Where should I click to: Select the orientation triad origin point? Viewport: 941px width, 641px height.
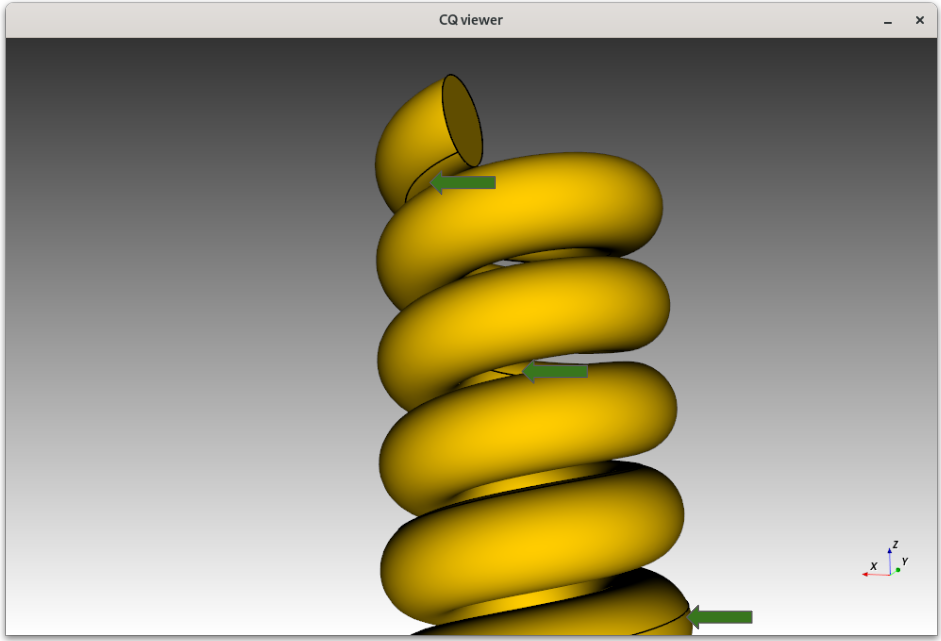point(890,575)
